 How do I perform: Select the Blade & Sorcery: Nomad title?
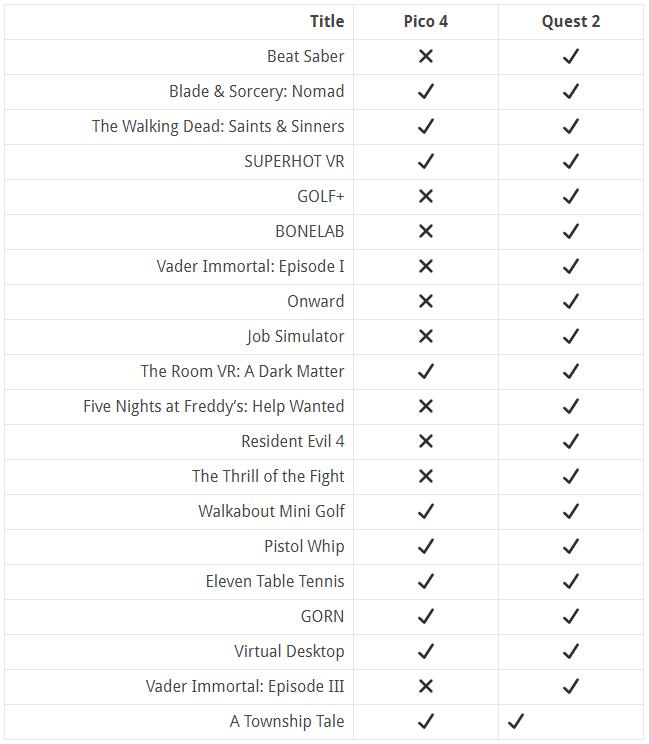click(256, 91)
